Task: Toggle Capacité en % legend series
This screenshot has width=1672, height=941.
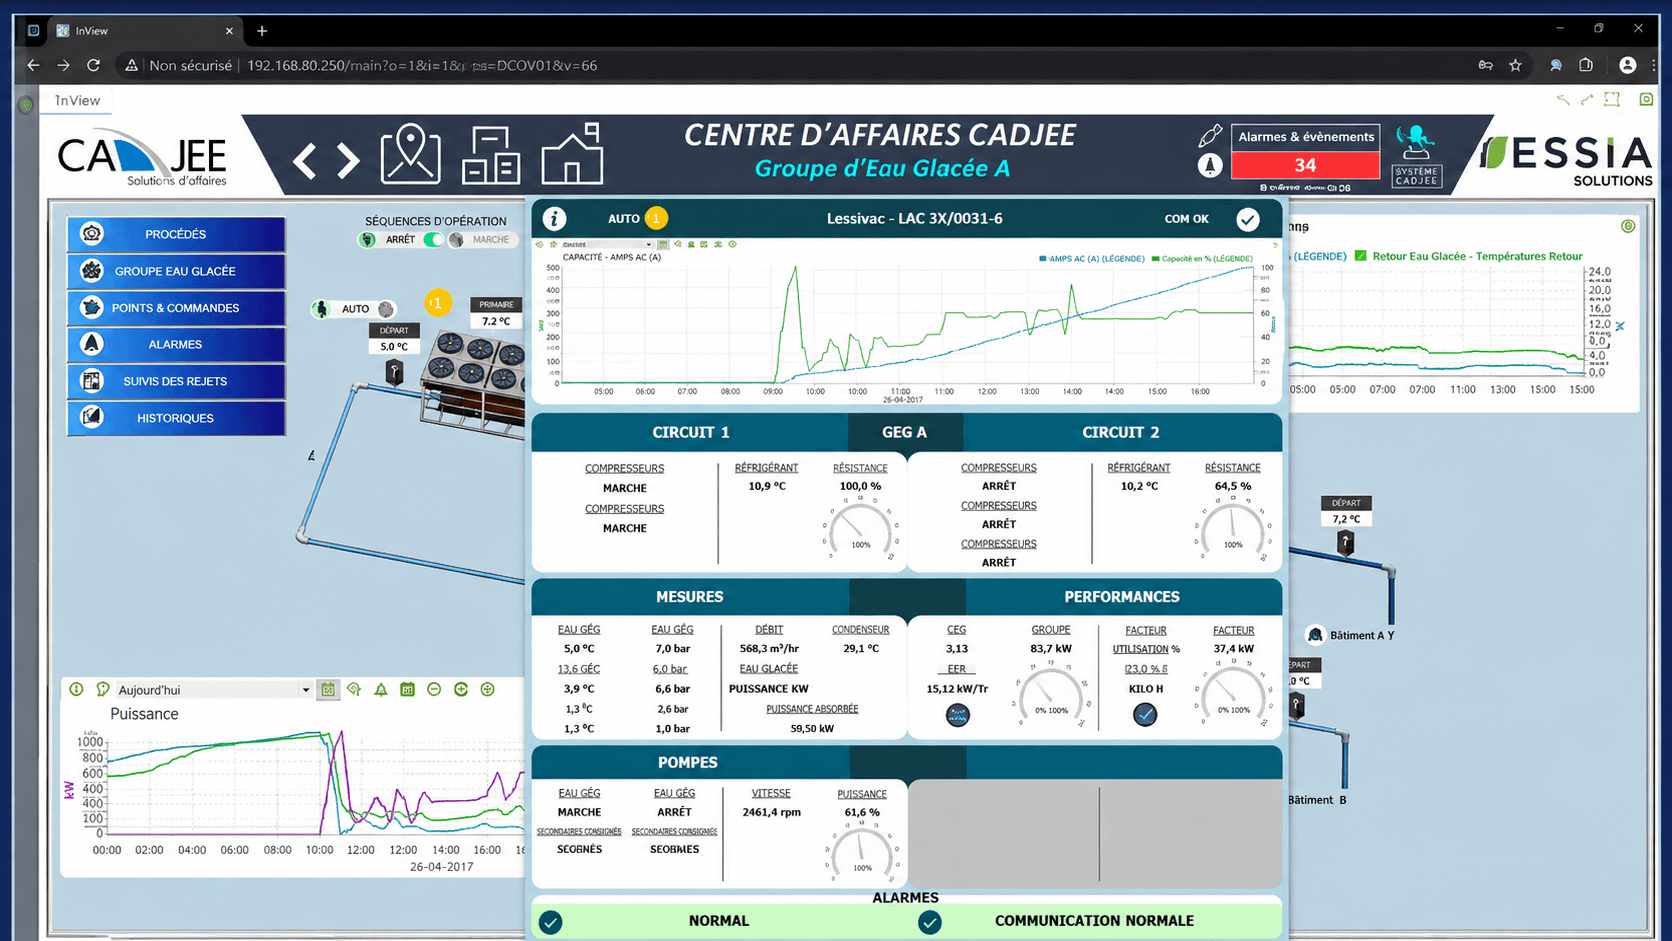Action: coord(1202,259)
